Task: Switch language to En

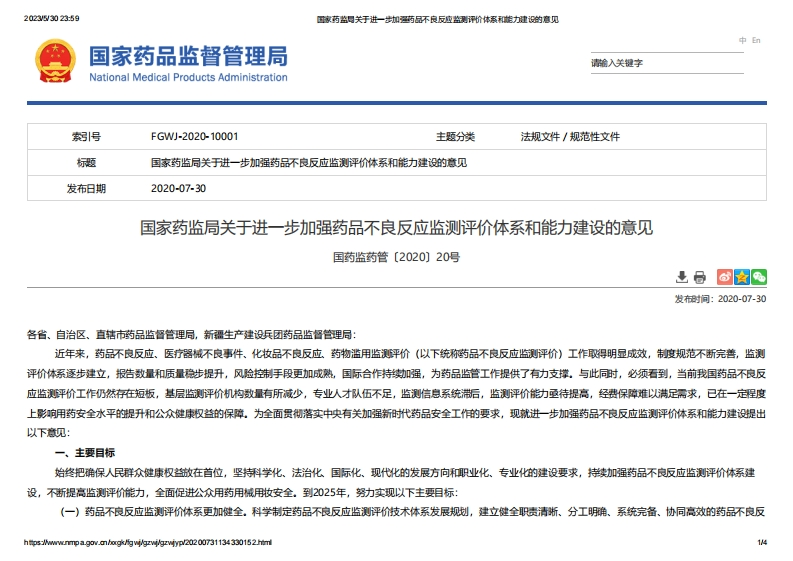Action: (756, 40)
